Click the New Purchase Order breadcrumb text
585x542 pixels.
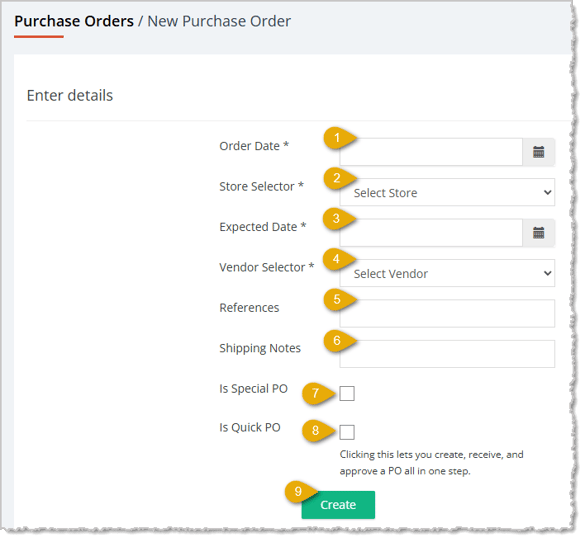[219, 21]
